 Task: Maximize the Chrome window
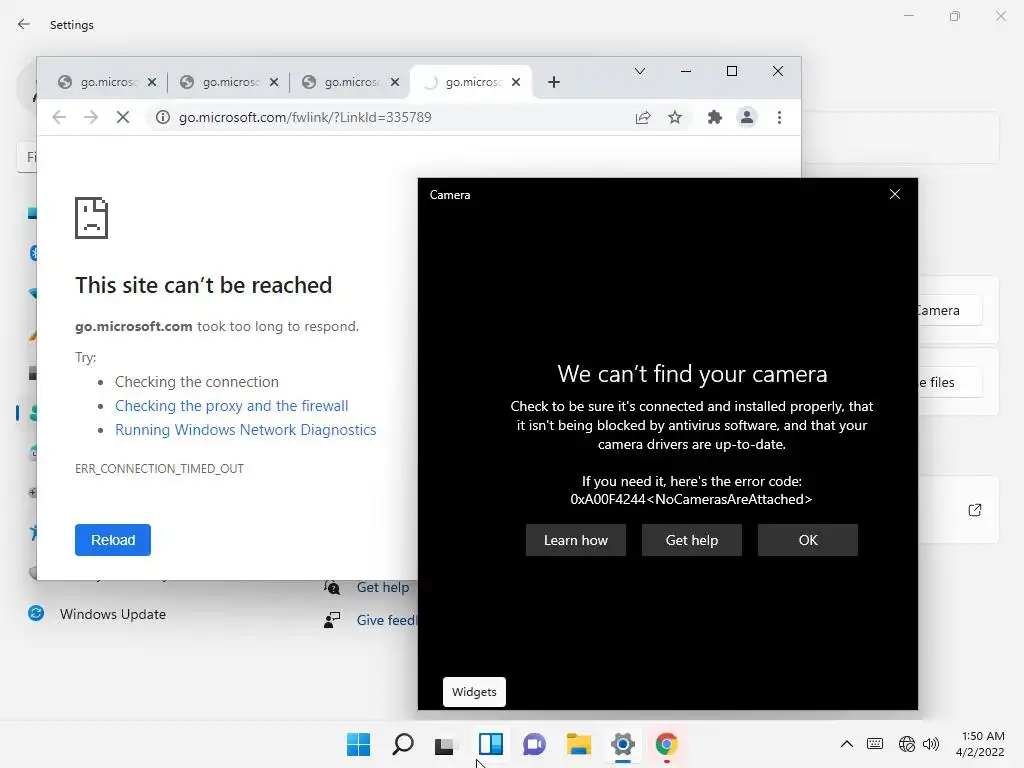pyautogui.click(x=732, y=71)
